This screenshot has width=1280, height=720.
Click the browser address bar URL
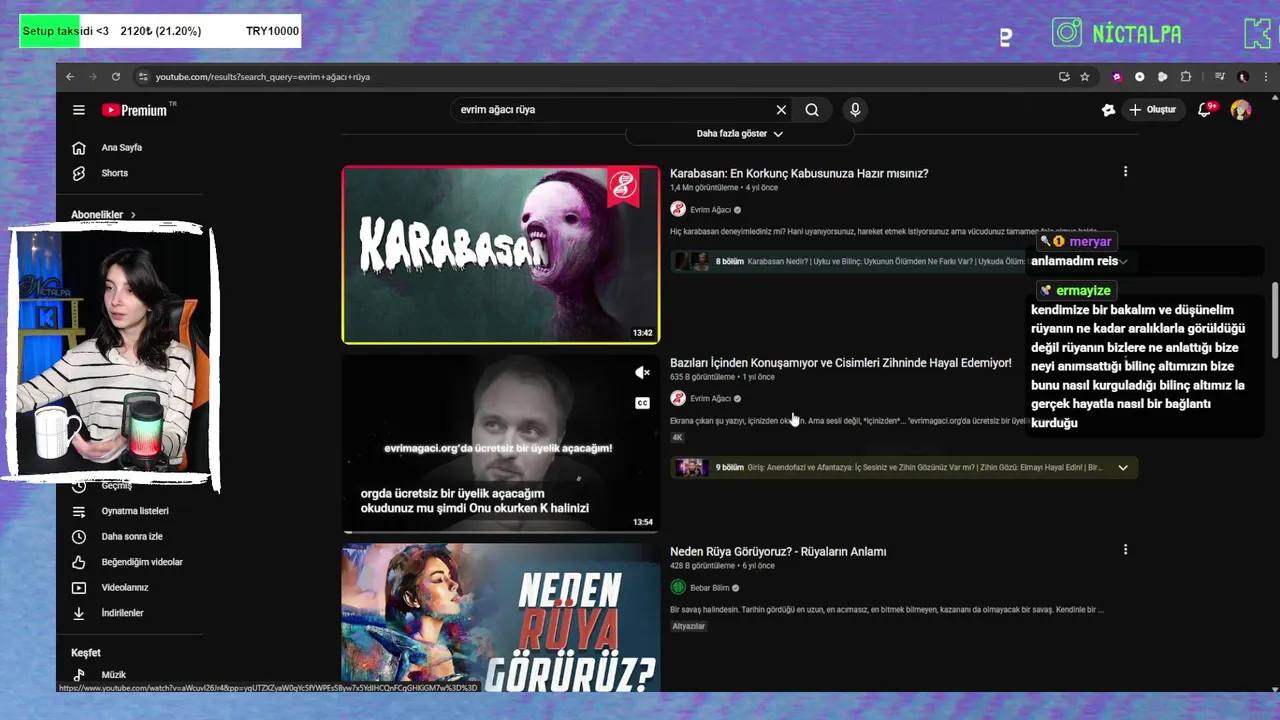pyautogui.click(x=263, y=77)
